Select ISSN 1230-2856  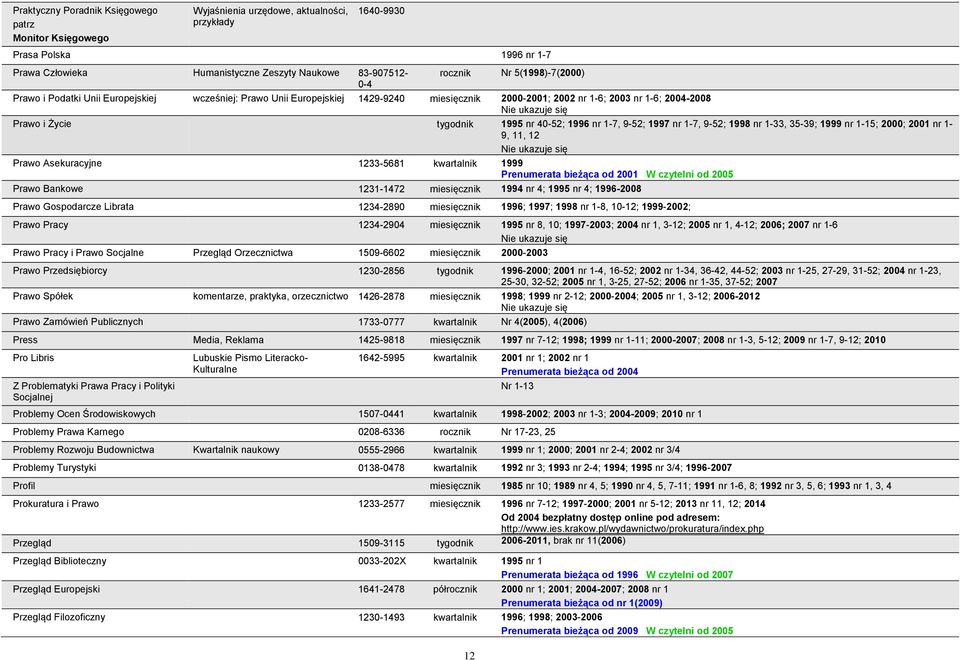(381, 271)
